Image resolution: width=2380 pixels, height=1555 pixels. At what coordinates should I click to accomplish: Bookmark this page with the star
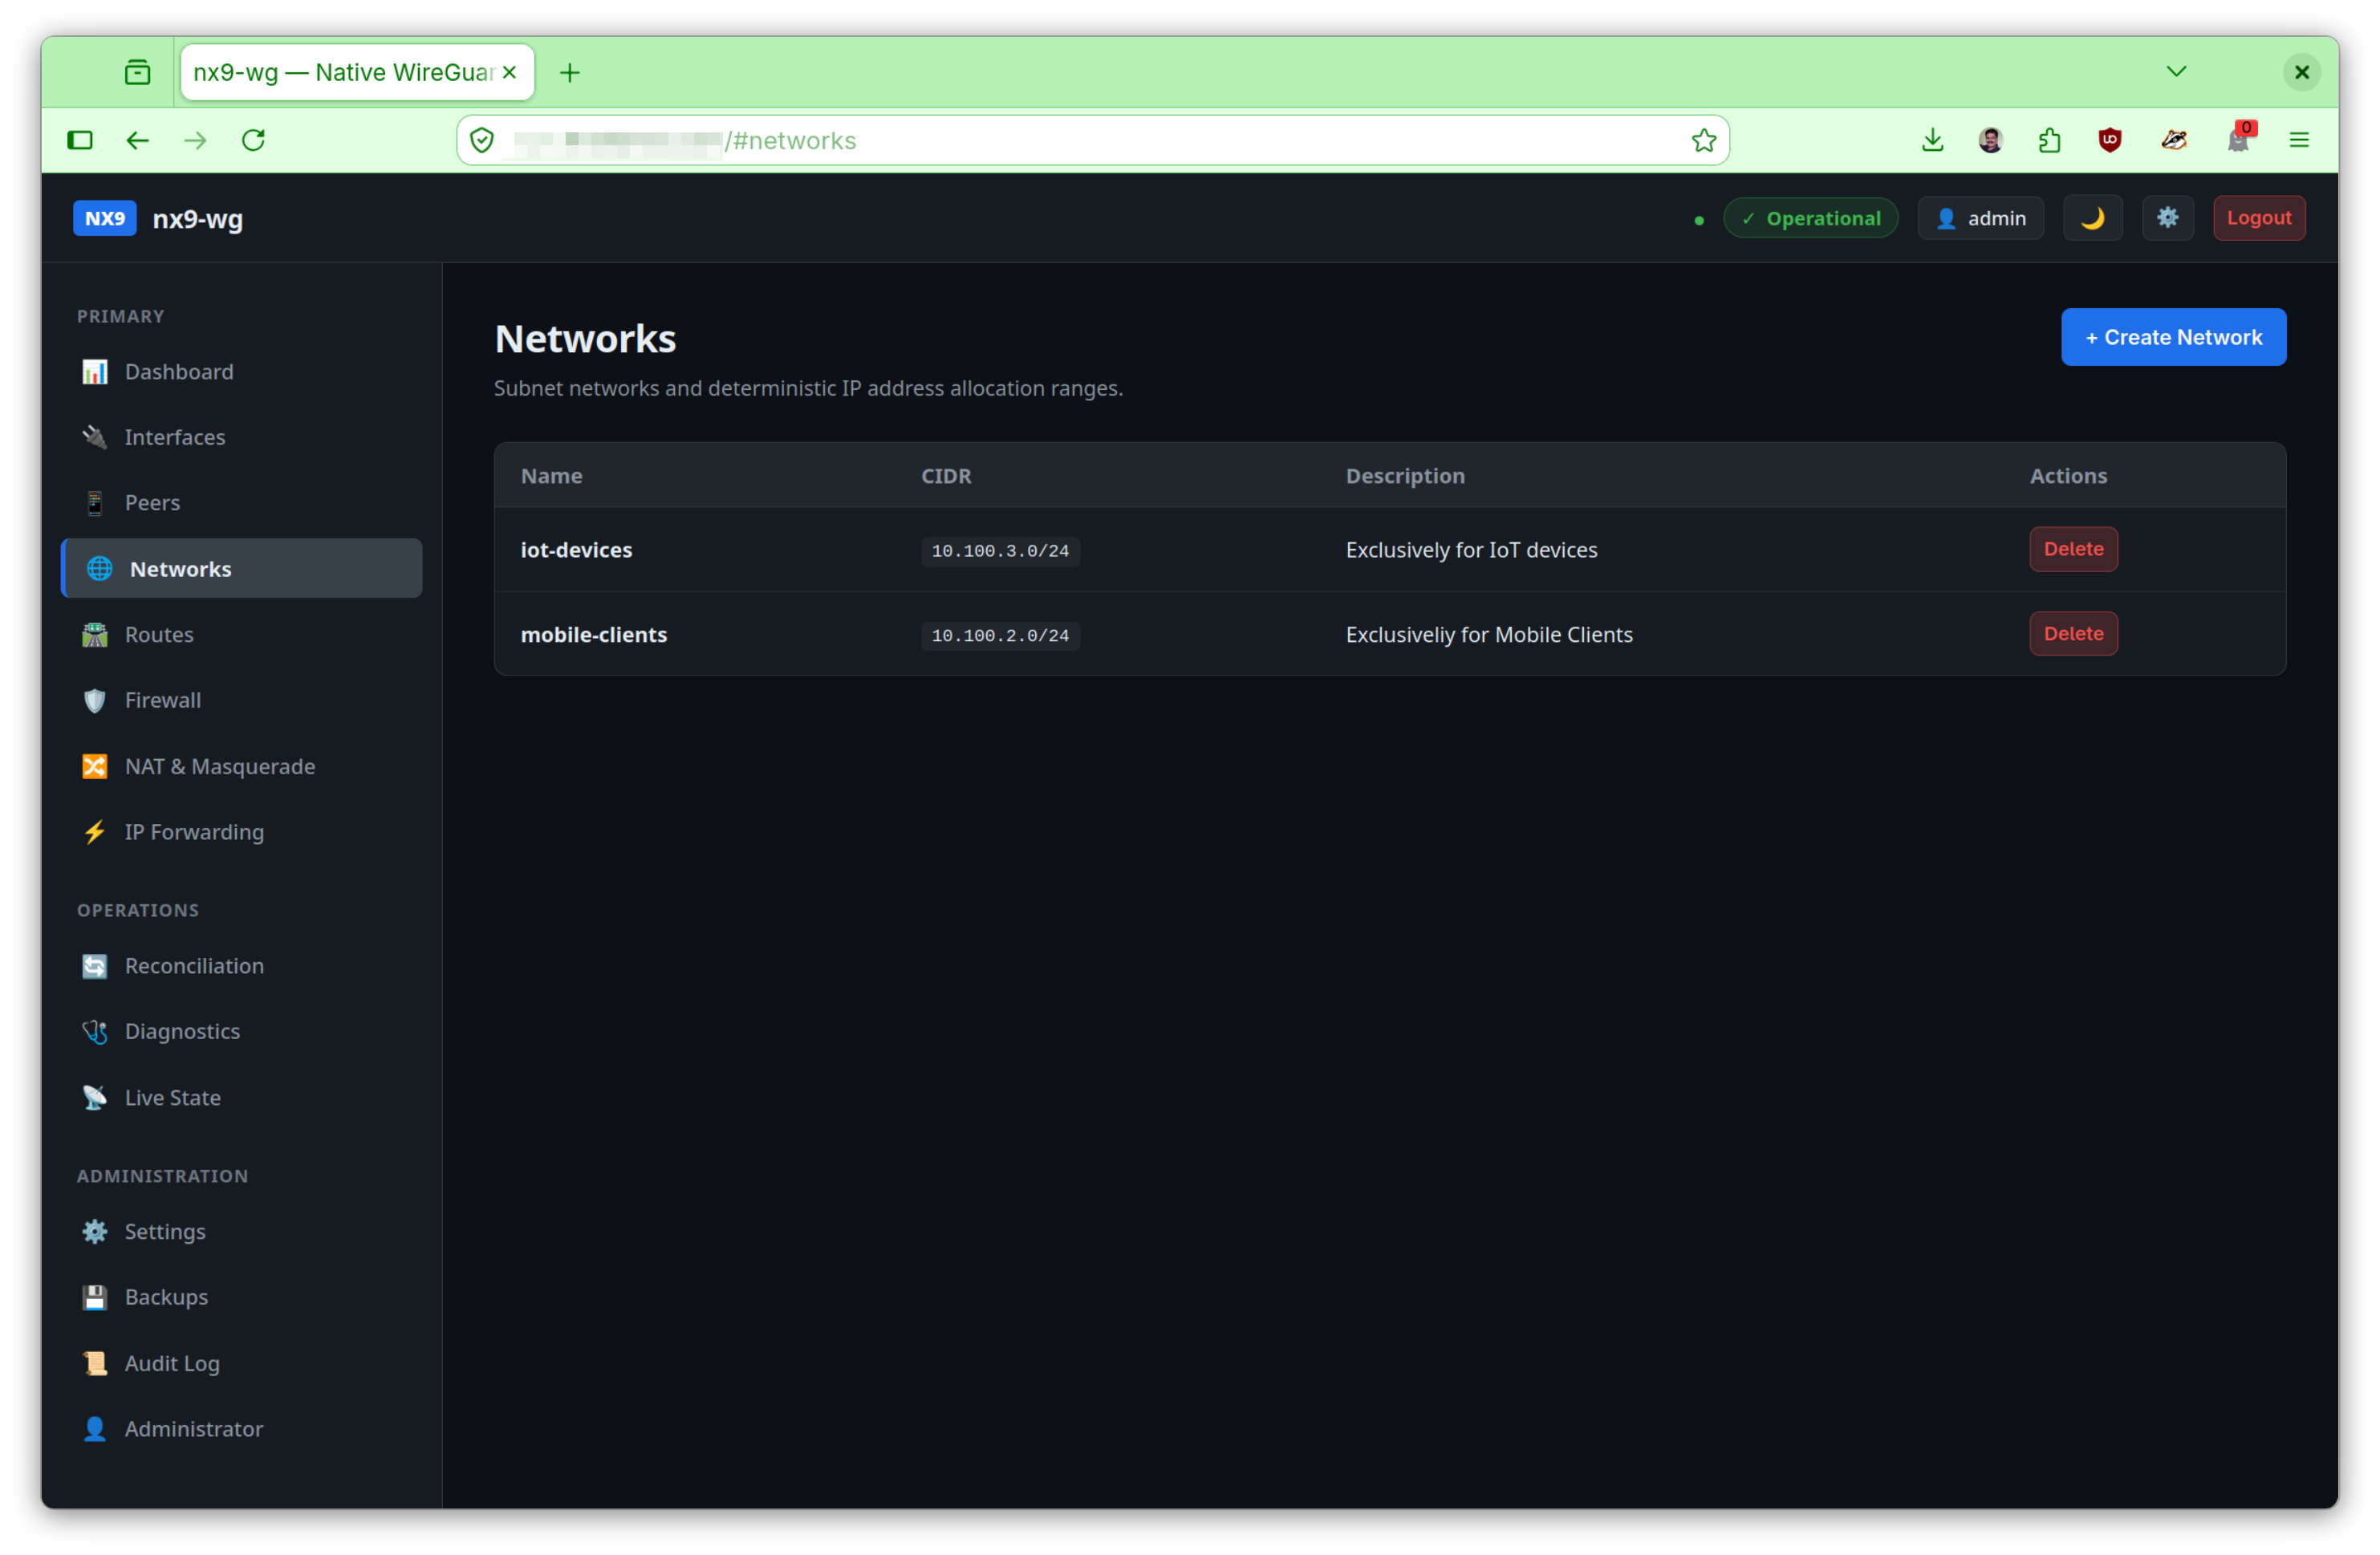coord(1703,140)
